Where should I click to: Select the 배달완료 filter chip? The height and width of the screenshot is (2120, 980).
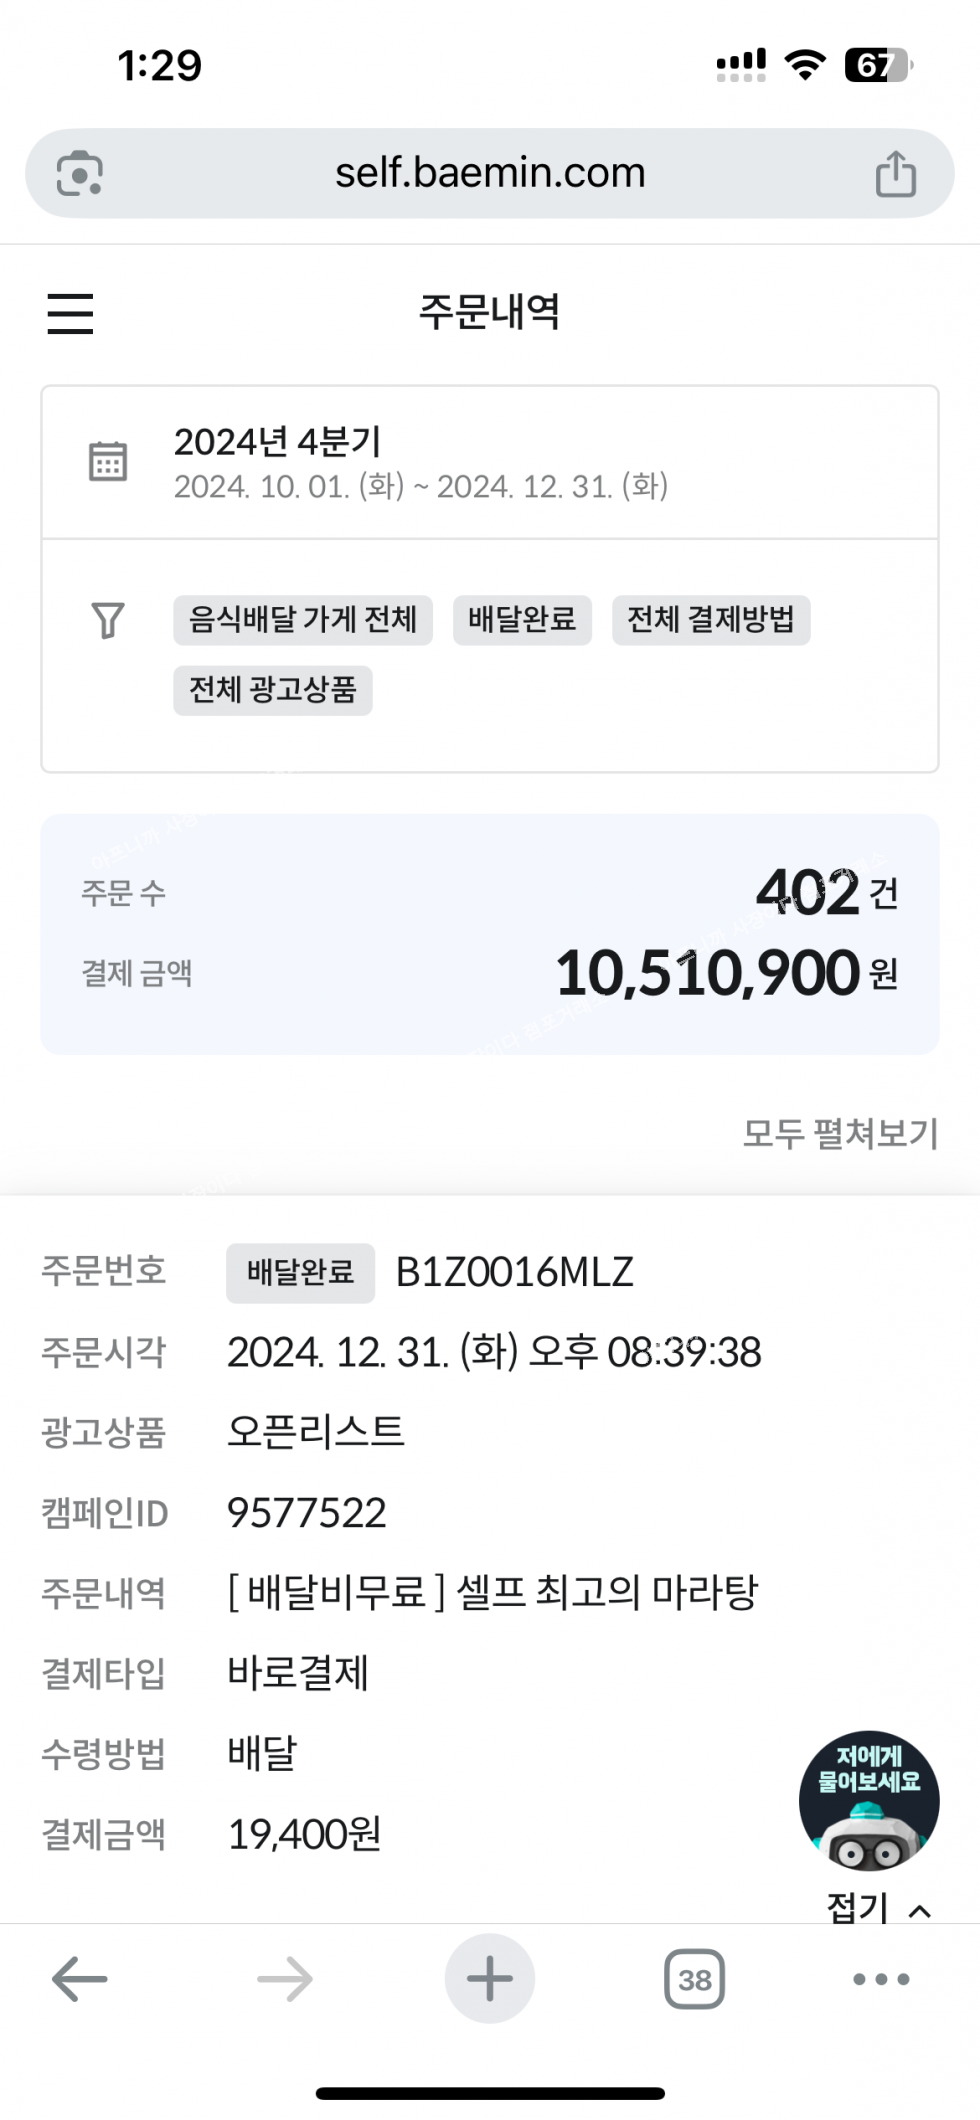click(x=522, y=620)
